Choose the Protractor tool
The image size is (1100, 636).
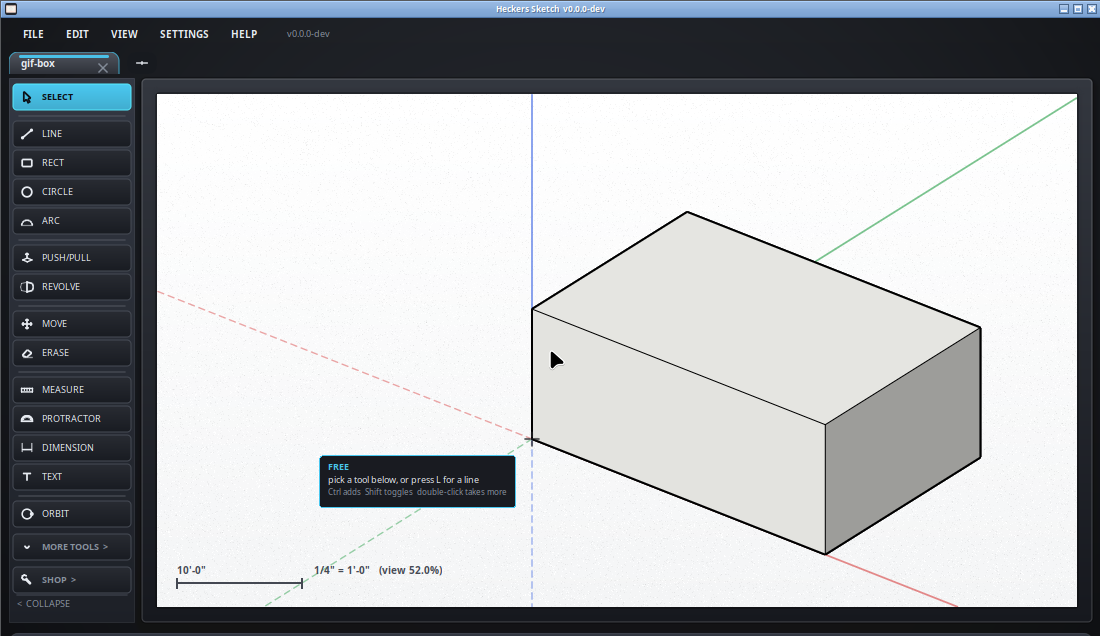click(72, 419)
